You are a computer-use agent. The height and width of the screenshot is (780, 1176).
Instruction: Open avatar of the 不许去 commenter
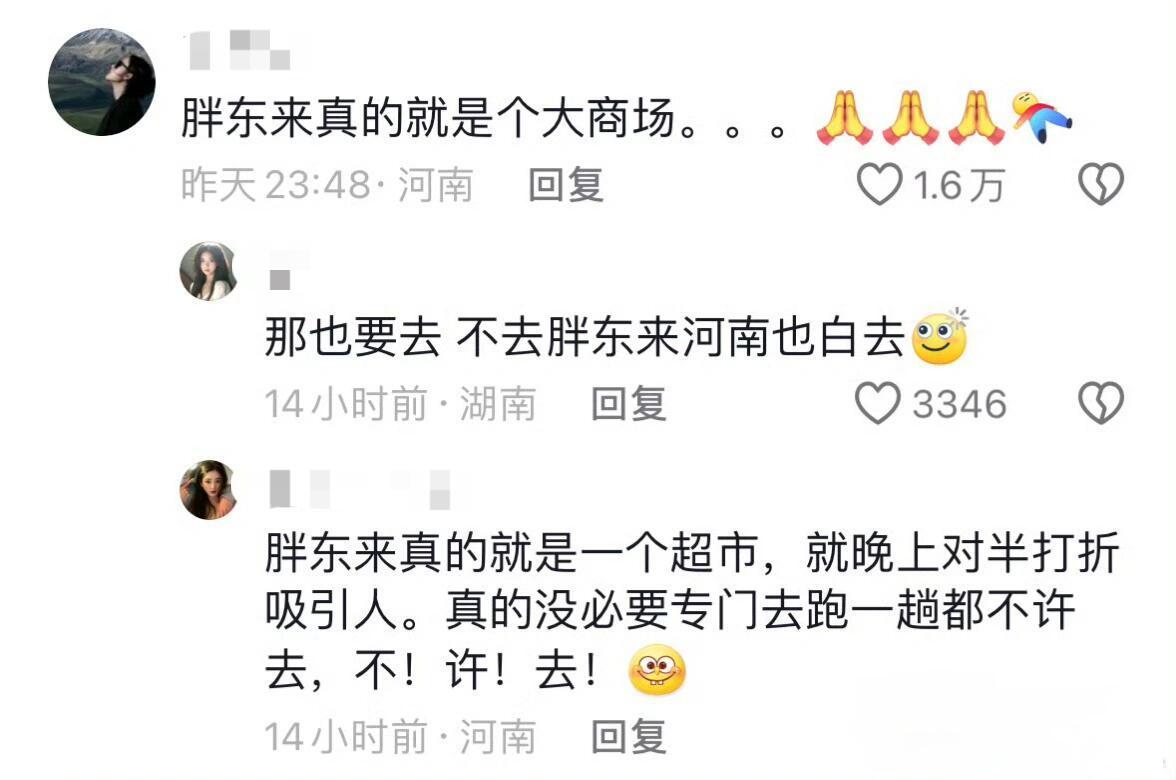(x=208, y=490)
